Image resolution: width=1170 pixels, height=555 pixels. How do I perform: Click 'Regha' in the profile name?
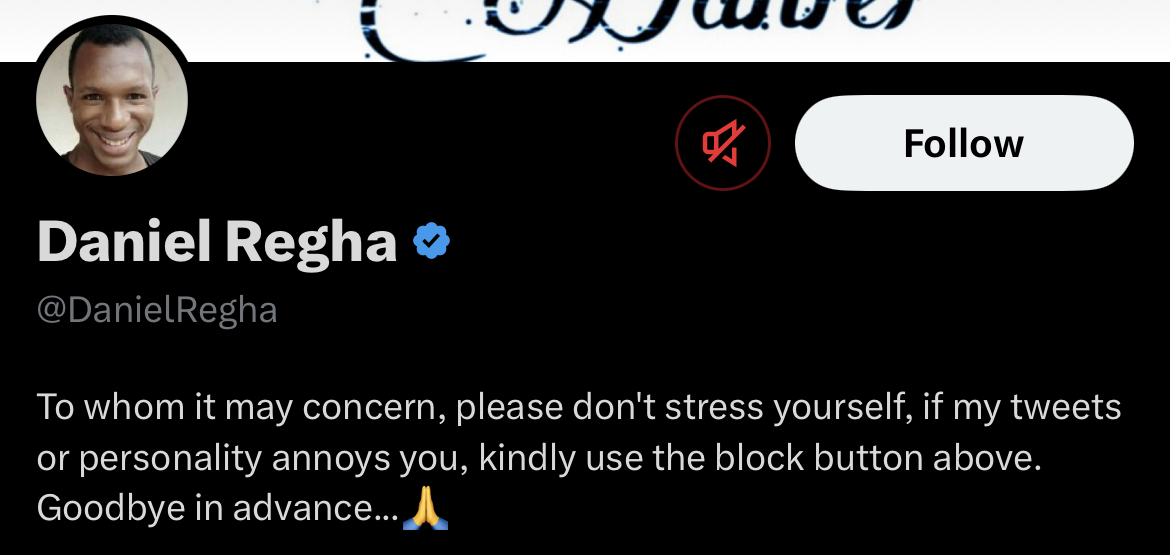311,242
